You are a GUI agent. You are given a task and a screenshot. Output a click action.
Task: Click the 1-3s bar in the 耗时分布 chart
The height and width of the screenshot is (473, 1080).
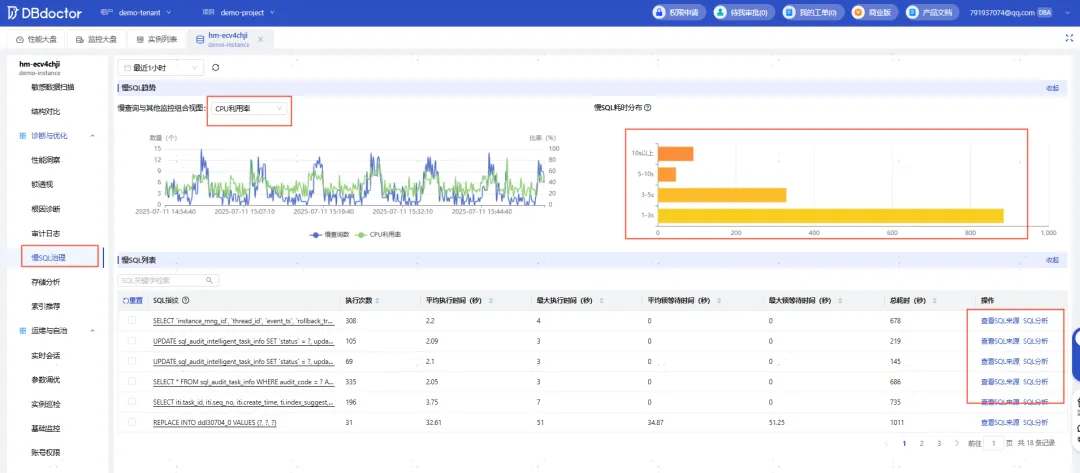click(x=830, y=216)
